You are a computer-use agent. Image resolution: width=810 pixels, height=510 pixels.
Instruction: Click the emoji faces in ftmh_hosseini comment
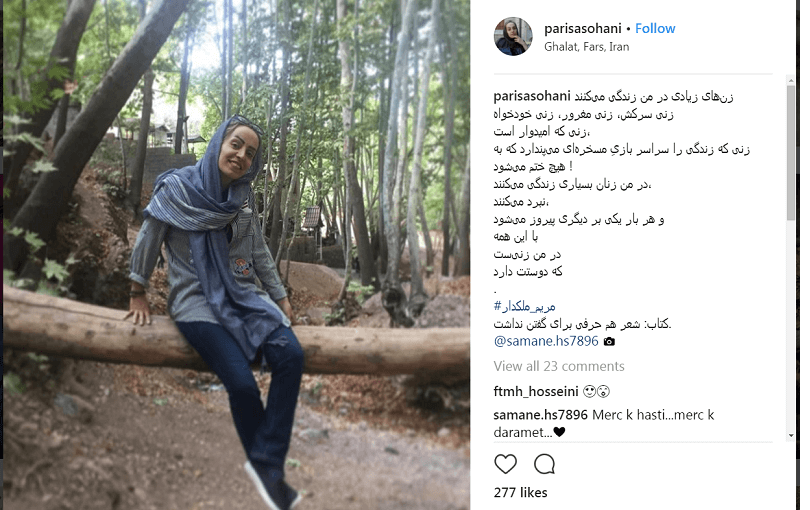coord(597,392)
